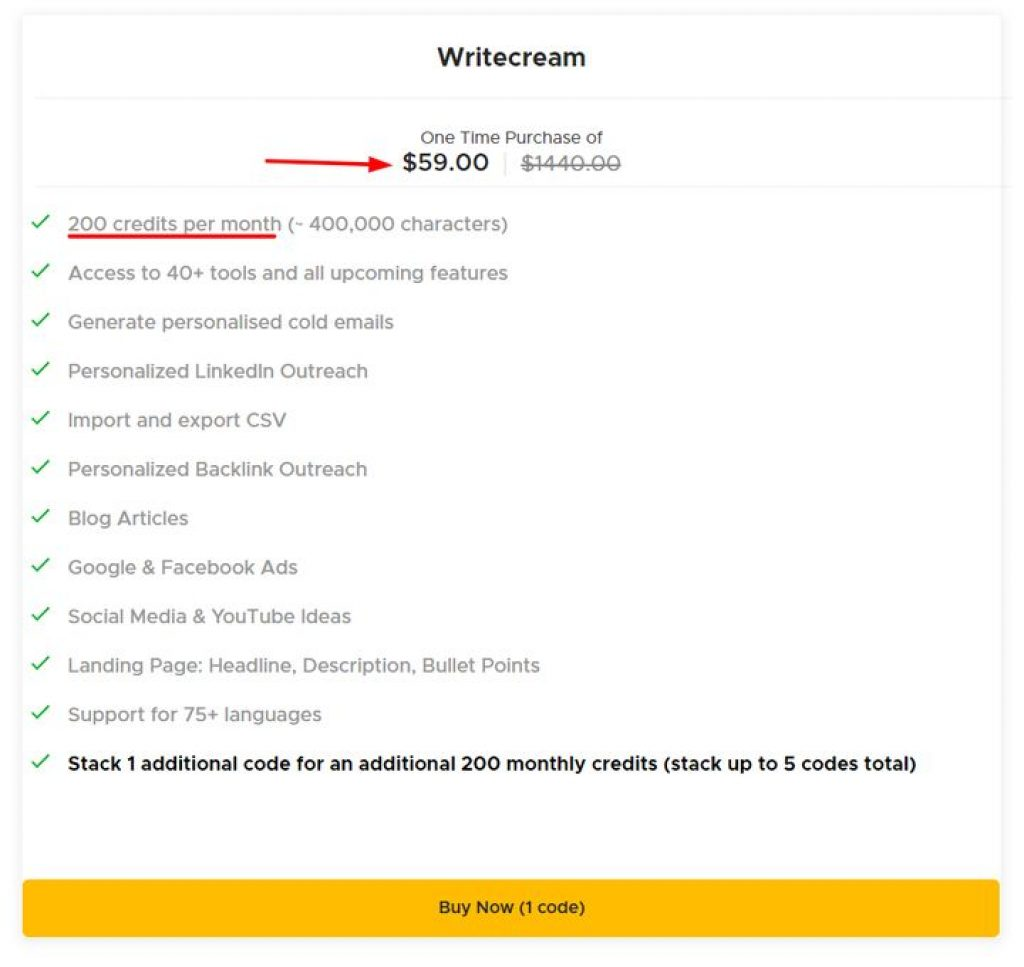Screen dimensions: 1024x967
Task: Click checkmark beside Import and export CSV
Action: [x=40, y=418]
